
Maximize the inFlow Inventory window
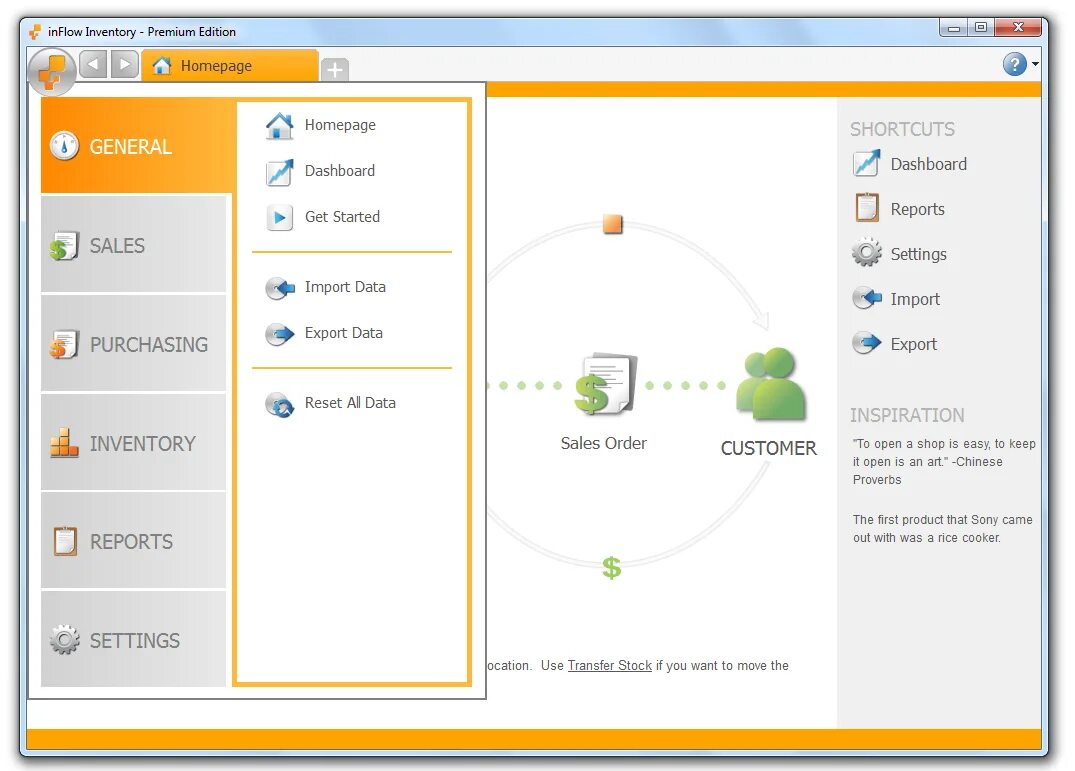pos(981,27)
